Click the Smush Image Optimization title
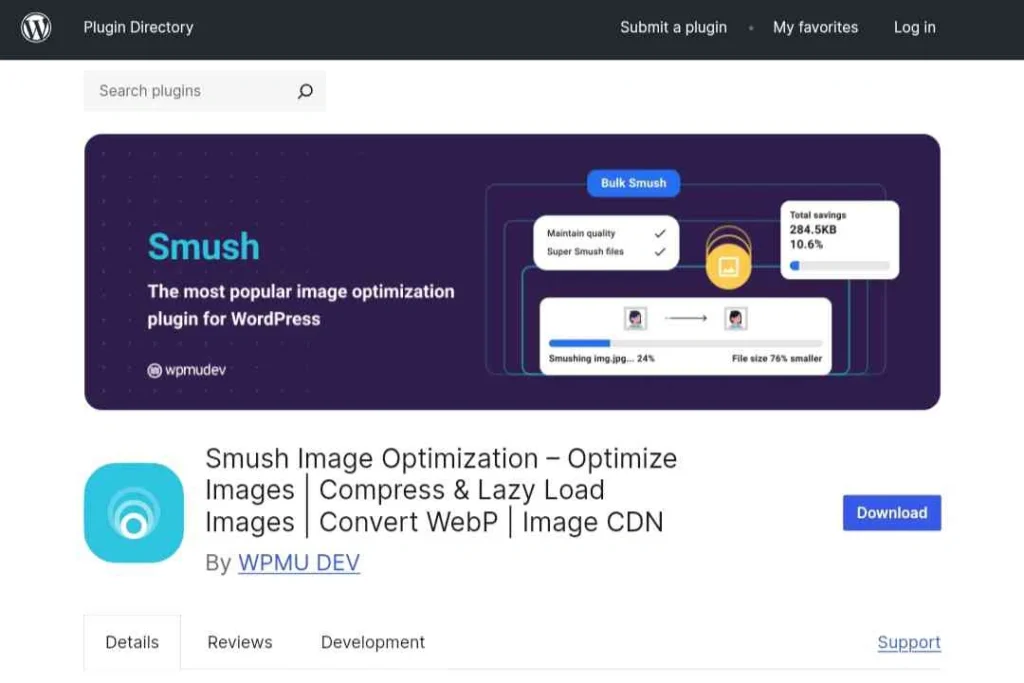 (x=441, y=490)
